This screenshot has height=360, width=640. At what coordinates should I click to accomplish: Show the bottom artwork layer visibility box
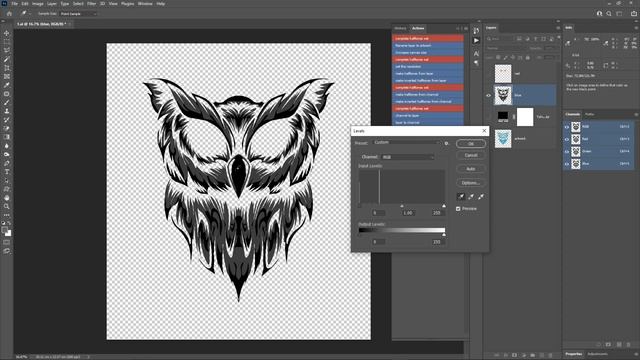pos(488,139)
